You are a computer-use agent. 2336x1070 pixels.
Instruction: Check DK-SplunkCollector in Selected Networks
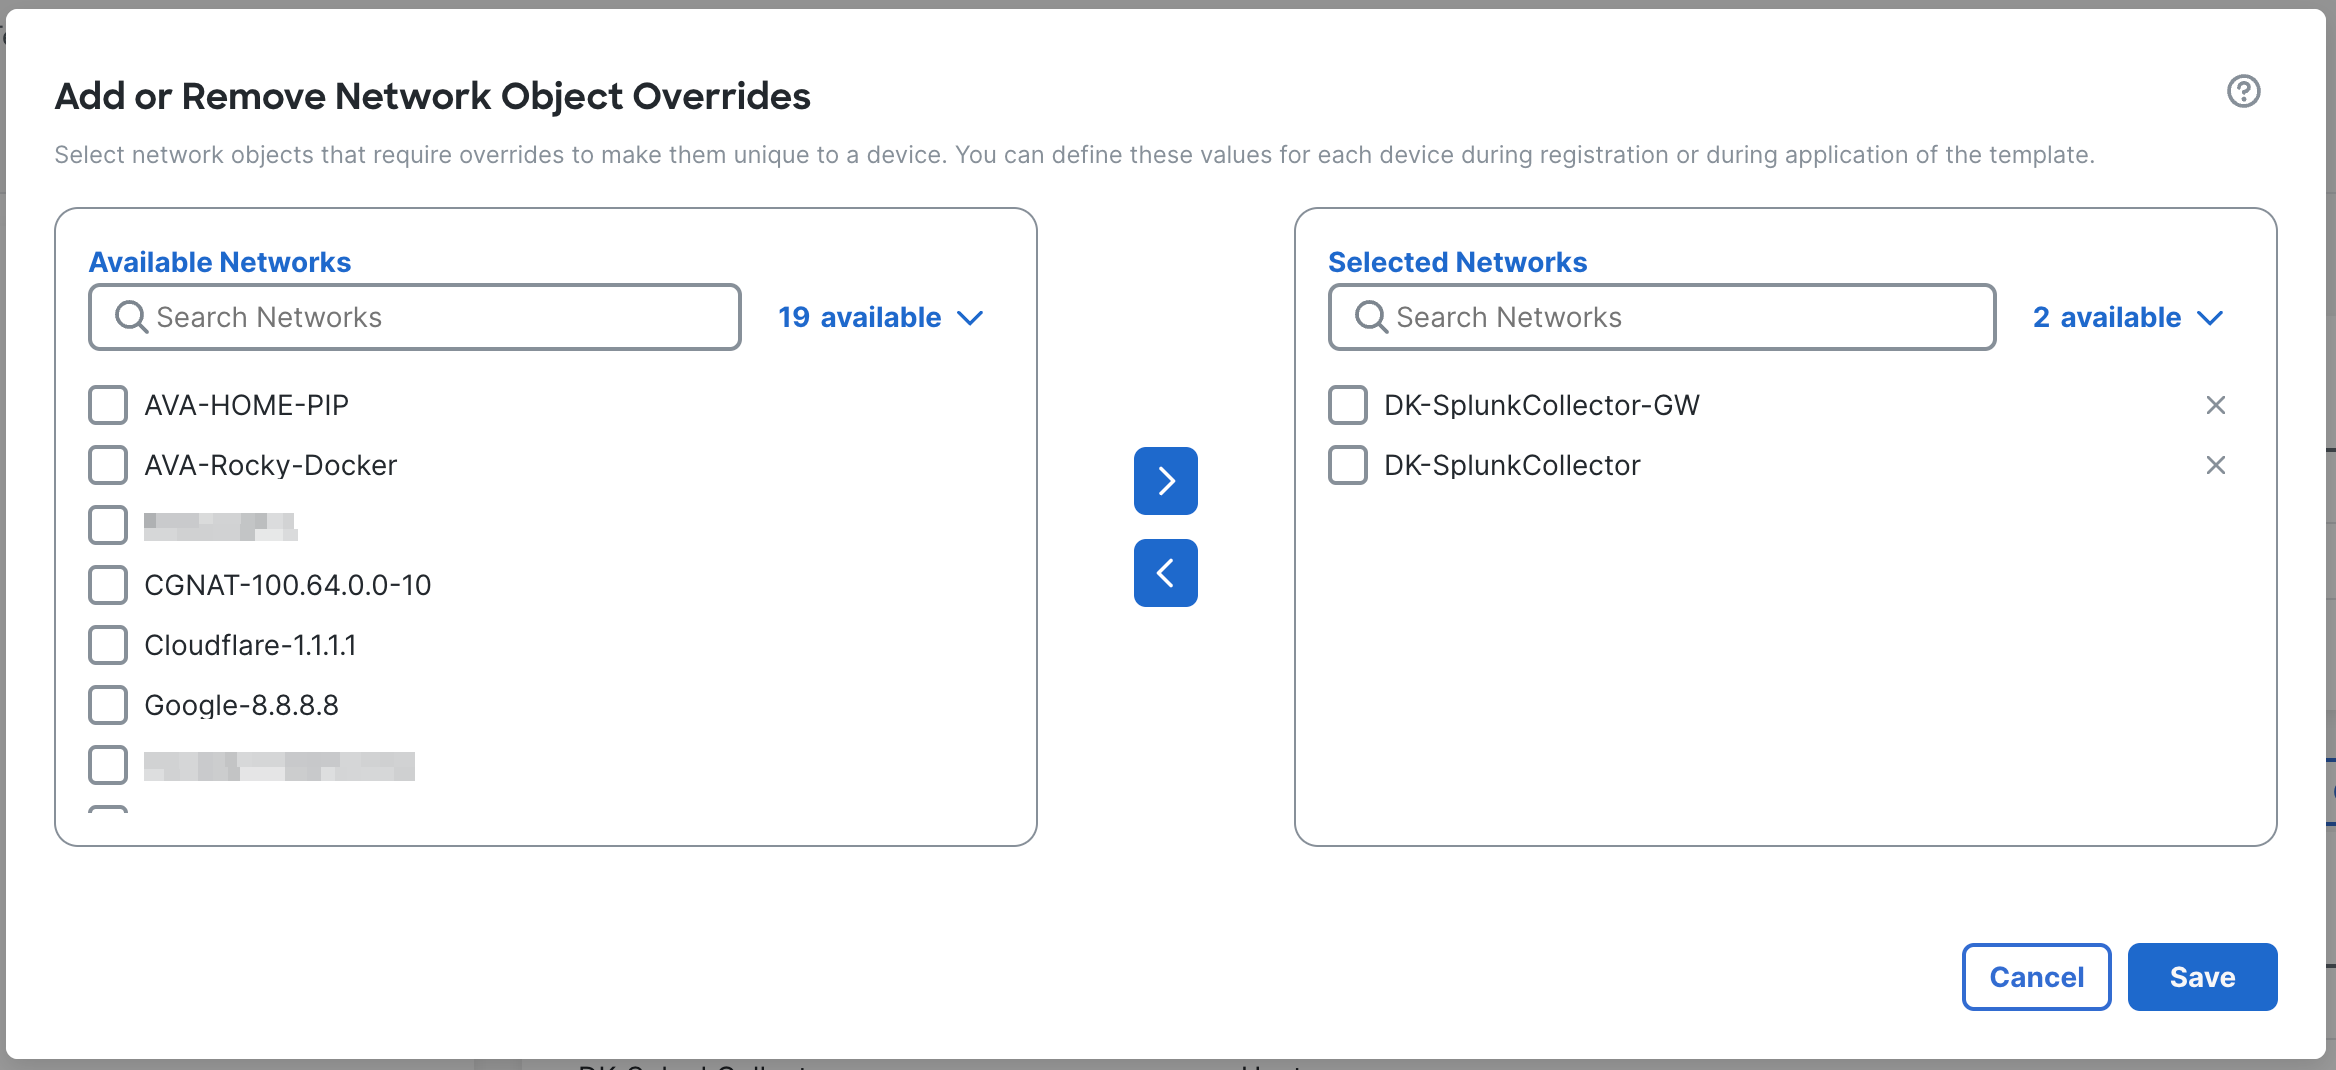click(1347, 465)
